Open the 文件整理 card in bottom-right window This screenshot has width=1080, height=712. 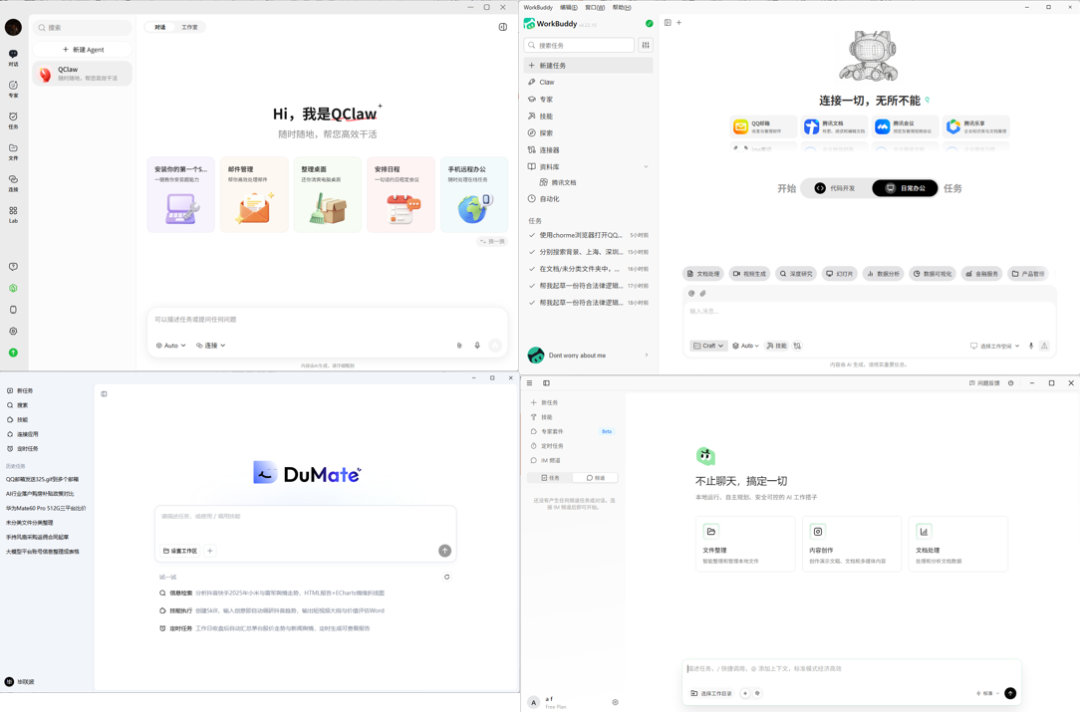745,544
